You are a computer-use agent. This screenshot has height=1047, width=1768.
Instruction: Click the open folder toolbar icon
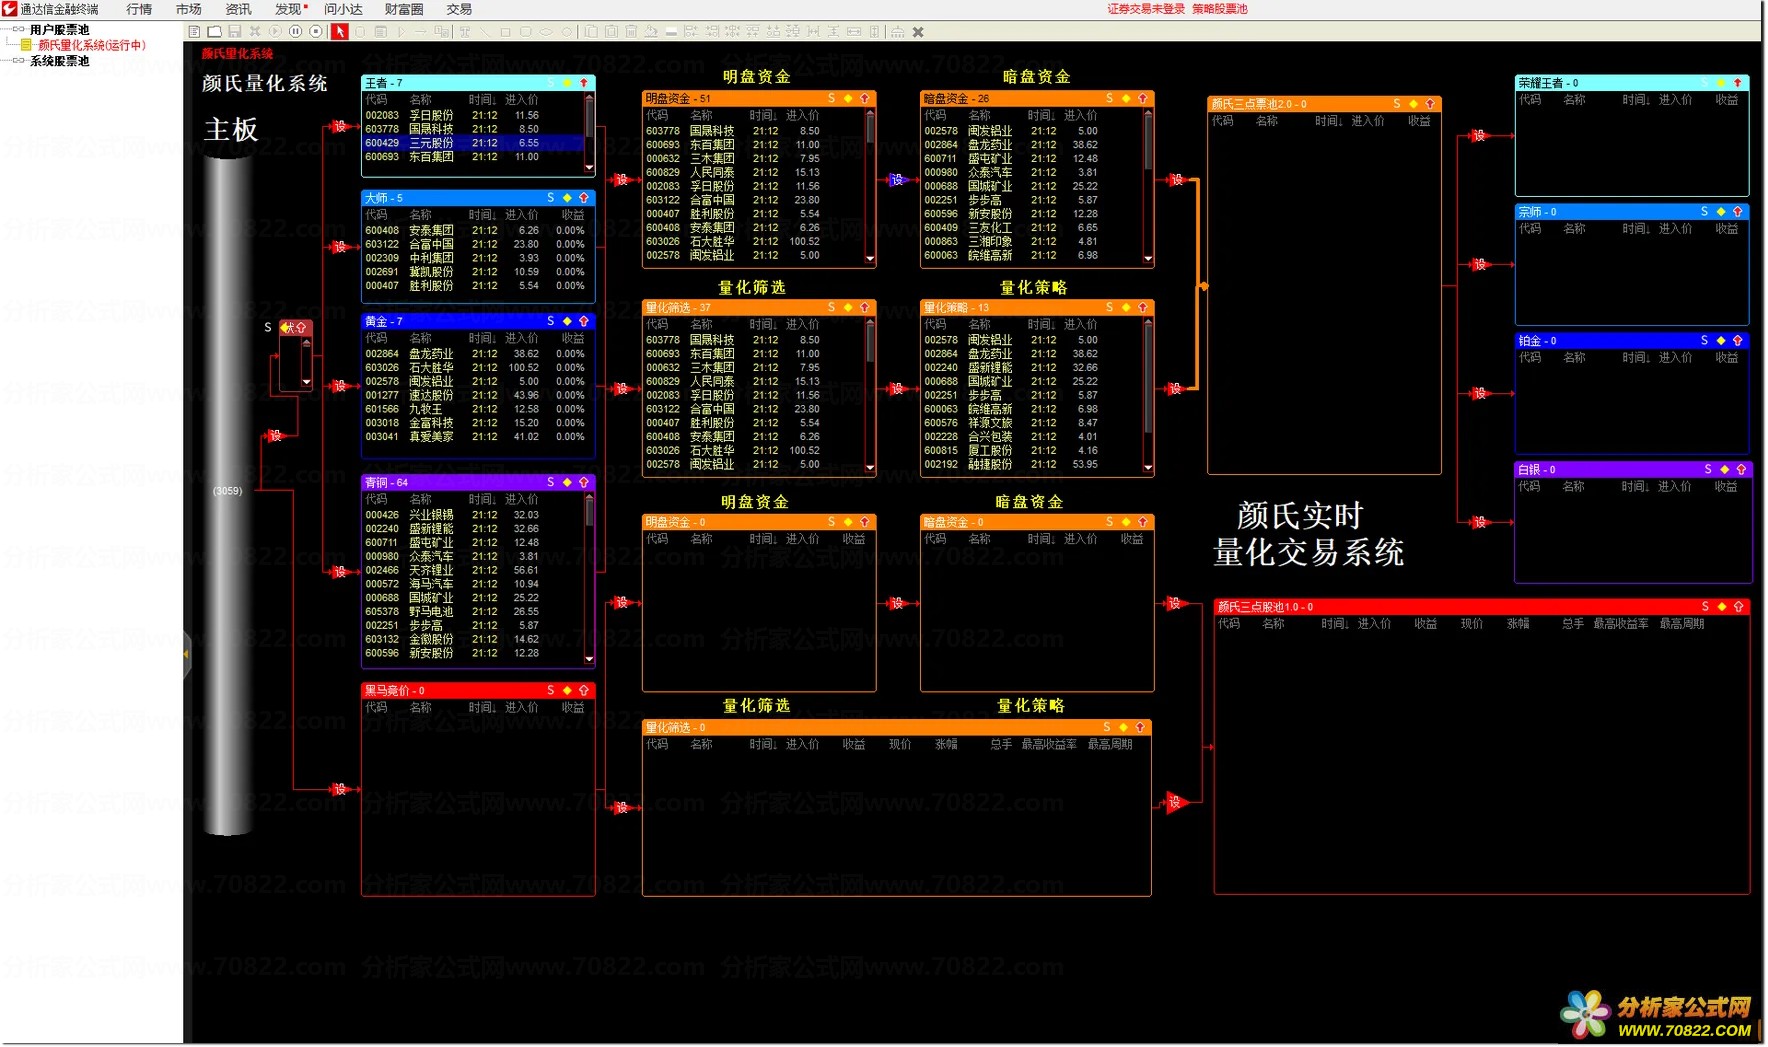214,32
